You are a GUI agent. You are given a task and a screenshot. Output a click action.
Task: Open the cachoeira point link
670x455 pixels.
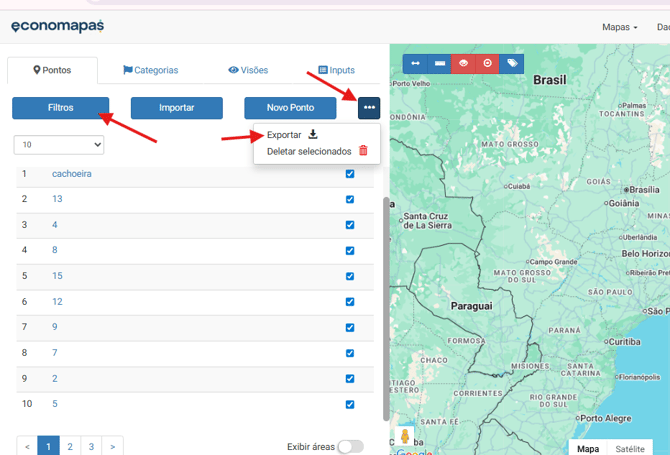[x=72, y=174]
